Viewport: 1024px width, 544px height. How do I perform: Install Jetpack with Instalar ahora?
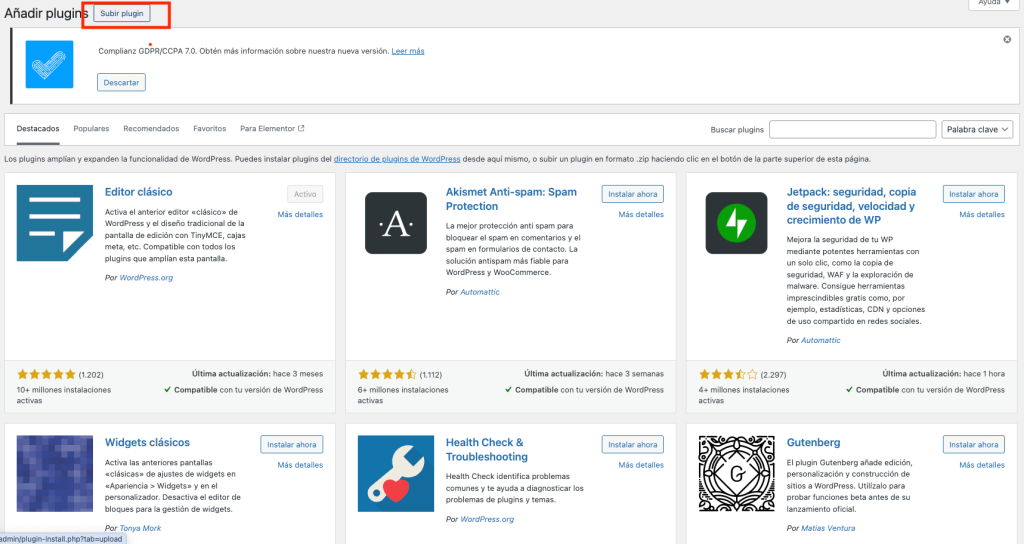pos(974,194)
